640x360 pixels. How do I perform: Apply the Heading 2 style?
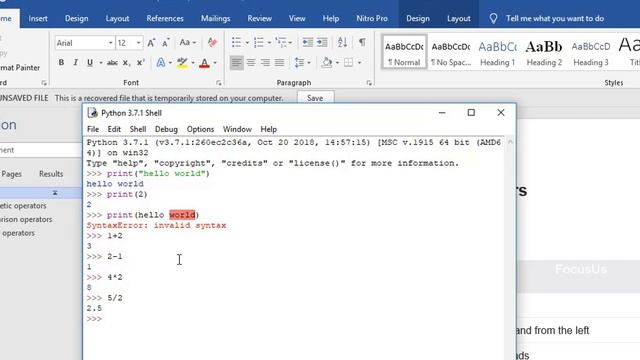[544, 52]
